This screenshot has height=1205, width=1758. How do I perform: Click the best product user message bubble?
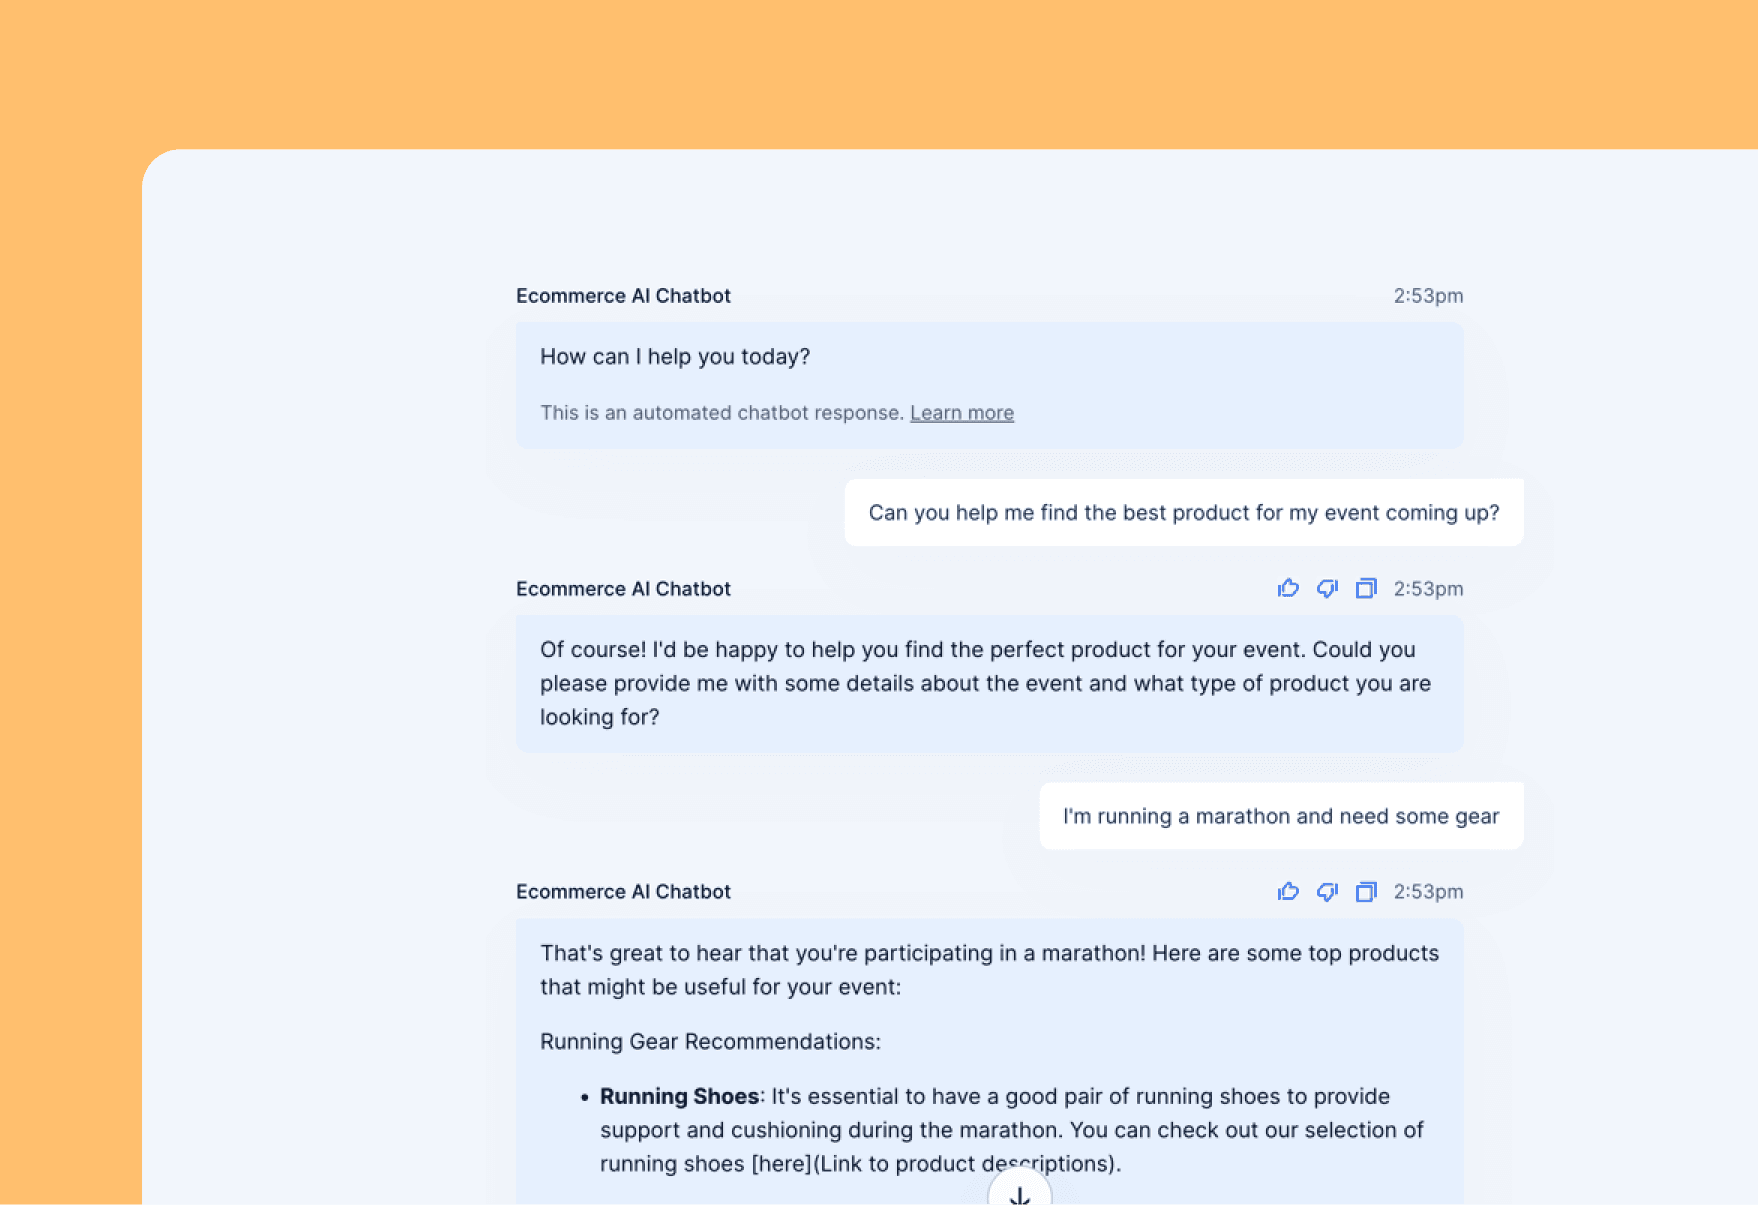pyautogui.click(x=1183, y=512)
